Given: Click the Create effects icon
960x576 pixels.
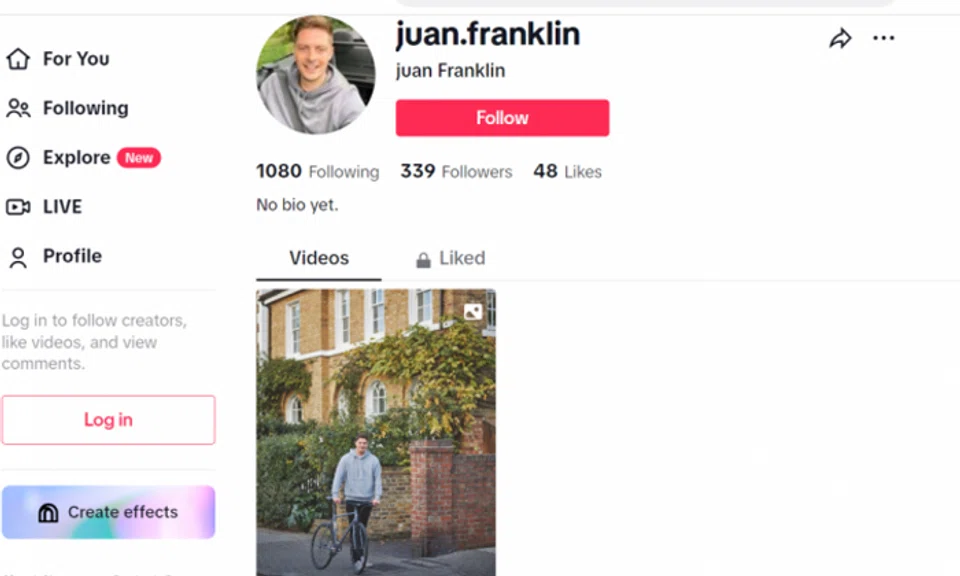Looking at the screenshot, I should [x=48, y=512].
